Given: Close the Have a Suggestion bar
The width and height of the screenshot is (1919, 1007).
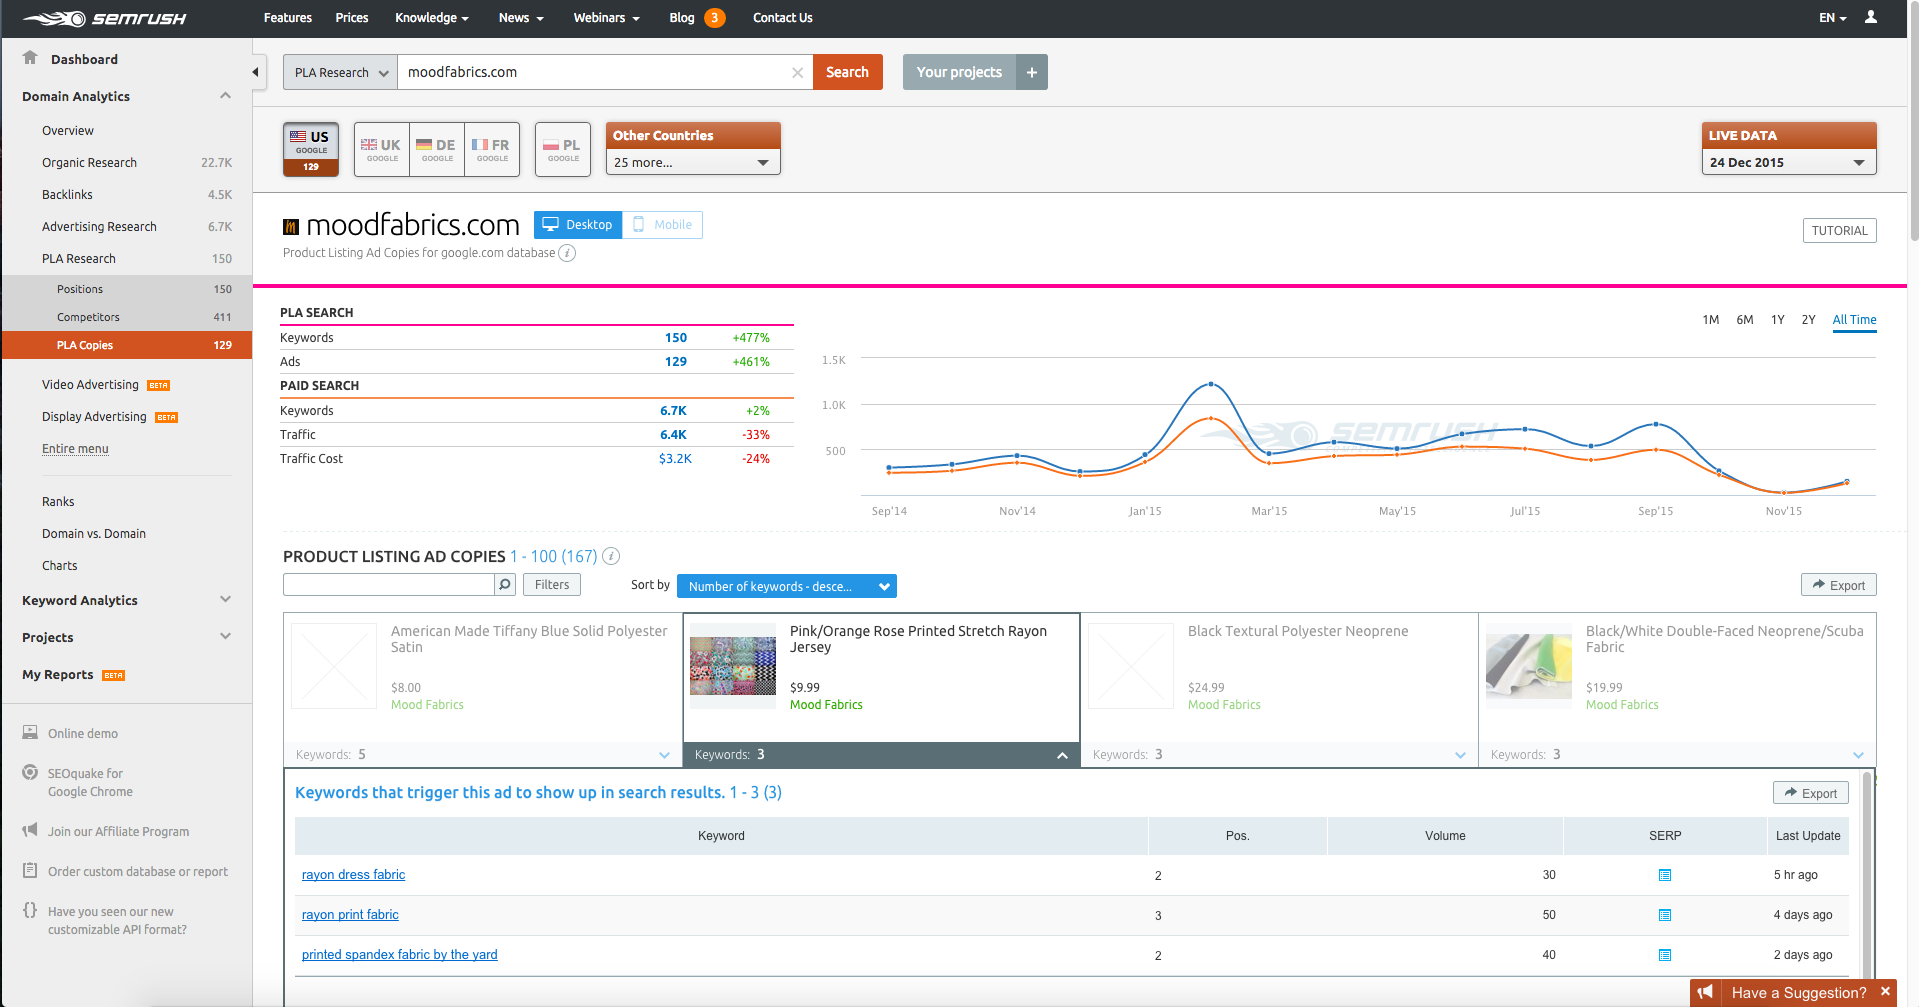Looking at the screenshot, I should [1885, 992].
